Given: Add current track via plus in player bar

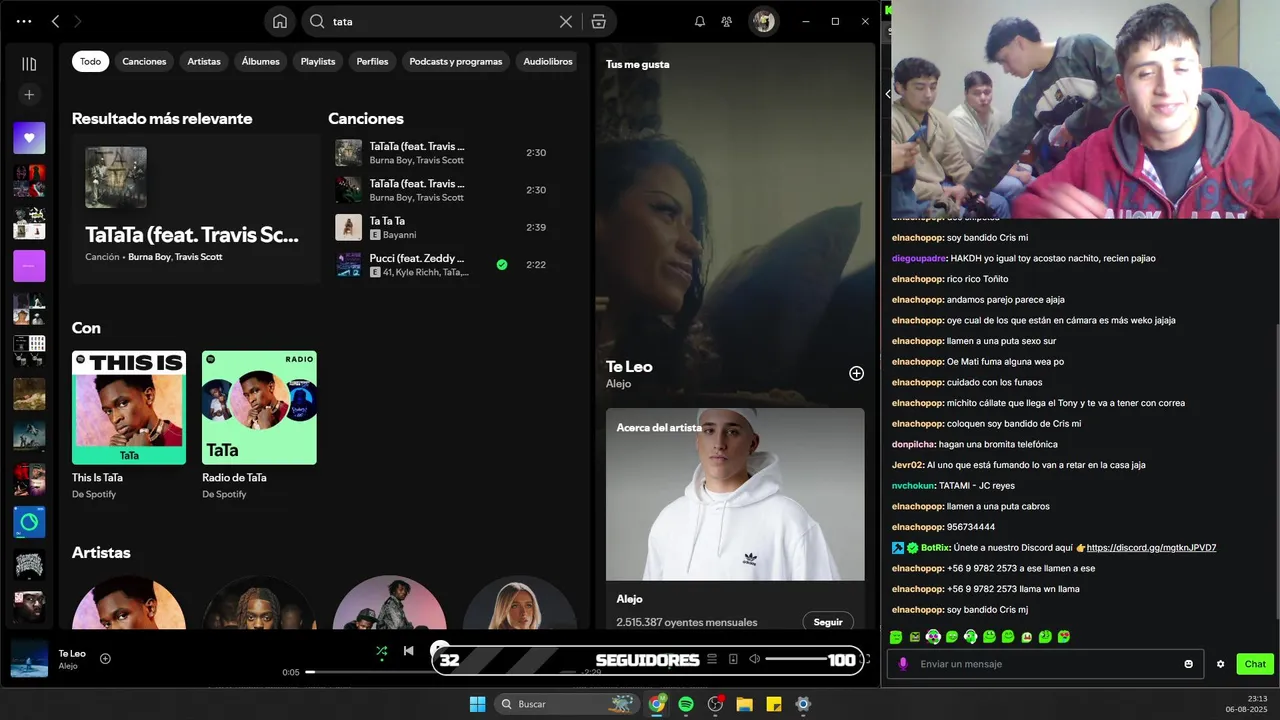Looking at the screenshot, I should [105, 658].
